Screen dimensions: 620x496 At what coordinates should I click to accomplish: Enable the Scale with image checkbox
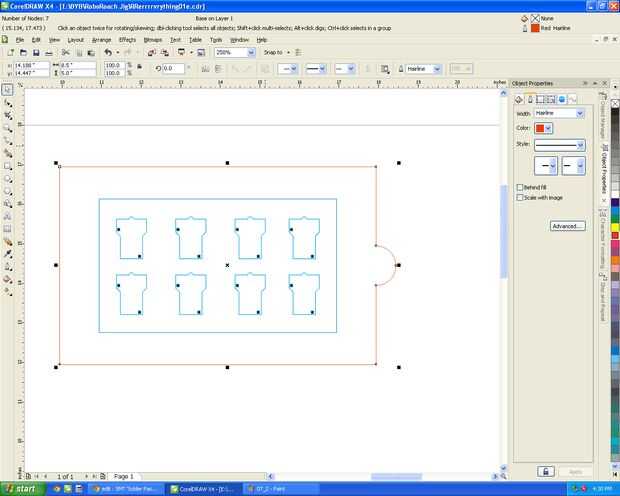520,197
